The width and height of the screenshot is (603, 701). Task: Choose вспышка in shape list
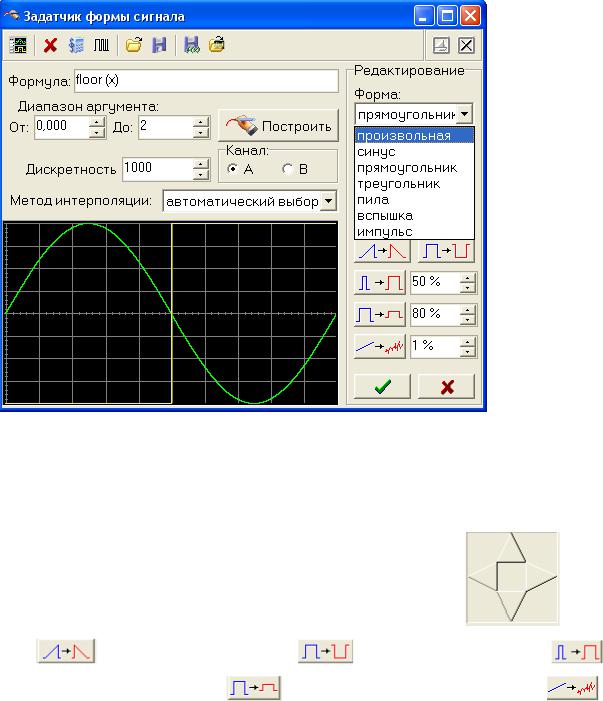tap(414, 216)
